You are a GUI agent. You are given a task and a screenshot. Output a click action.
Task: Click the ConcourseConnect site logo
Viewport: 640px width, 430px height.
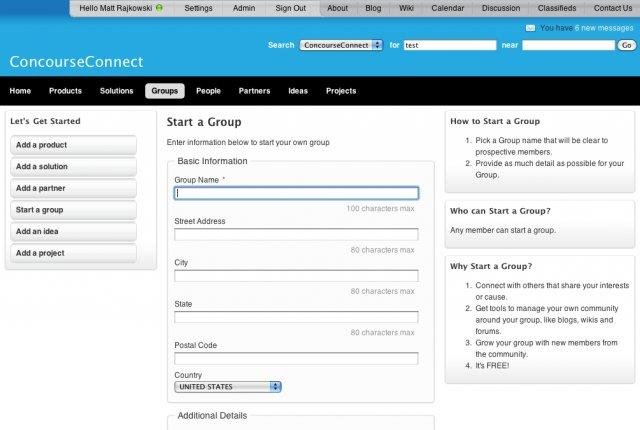point(76,62)
